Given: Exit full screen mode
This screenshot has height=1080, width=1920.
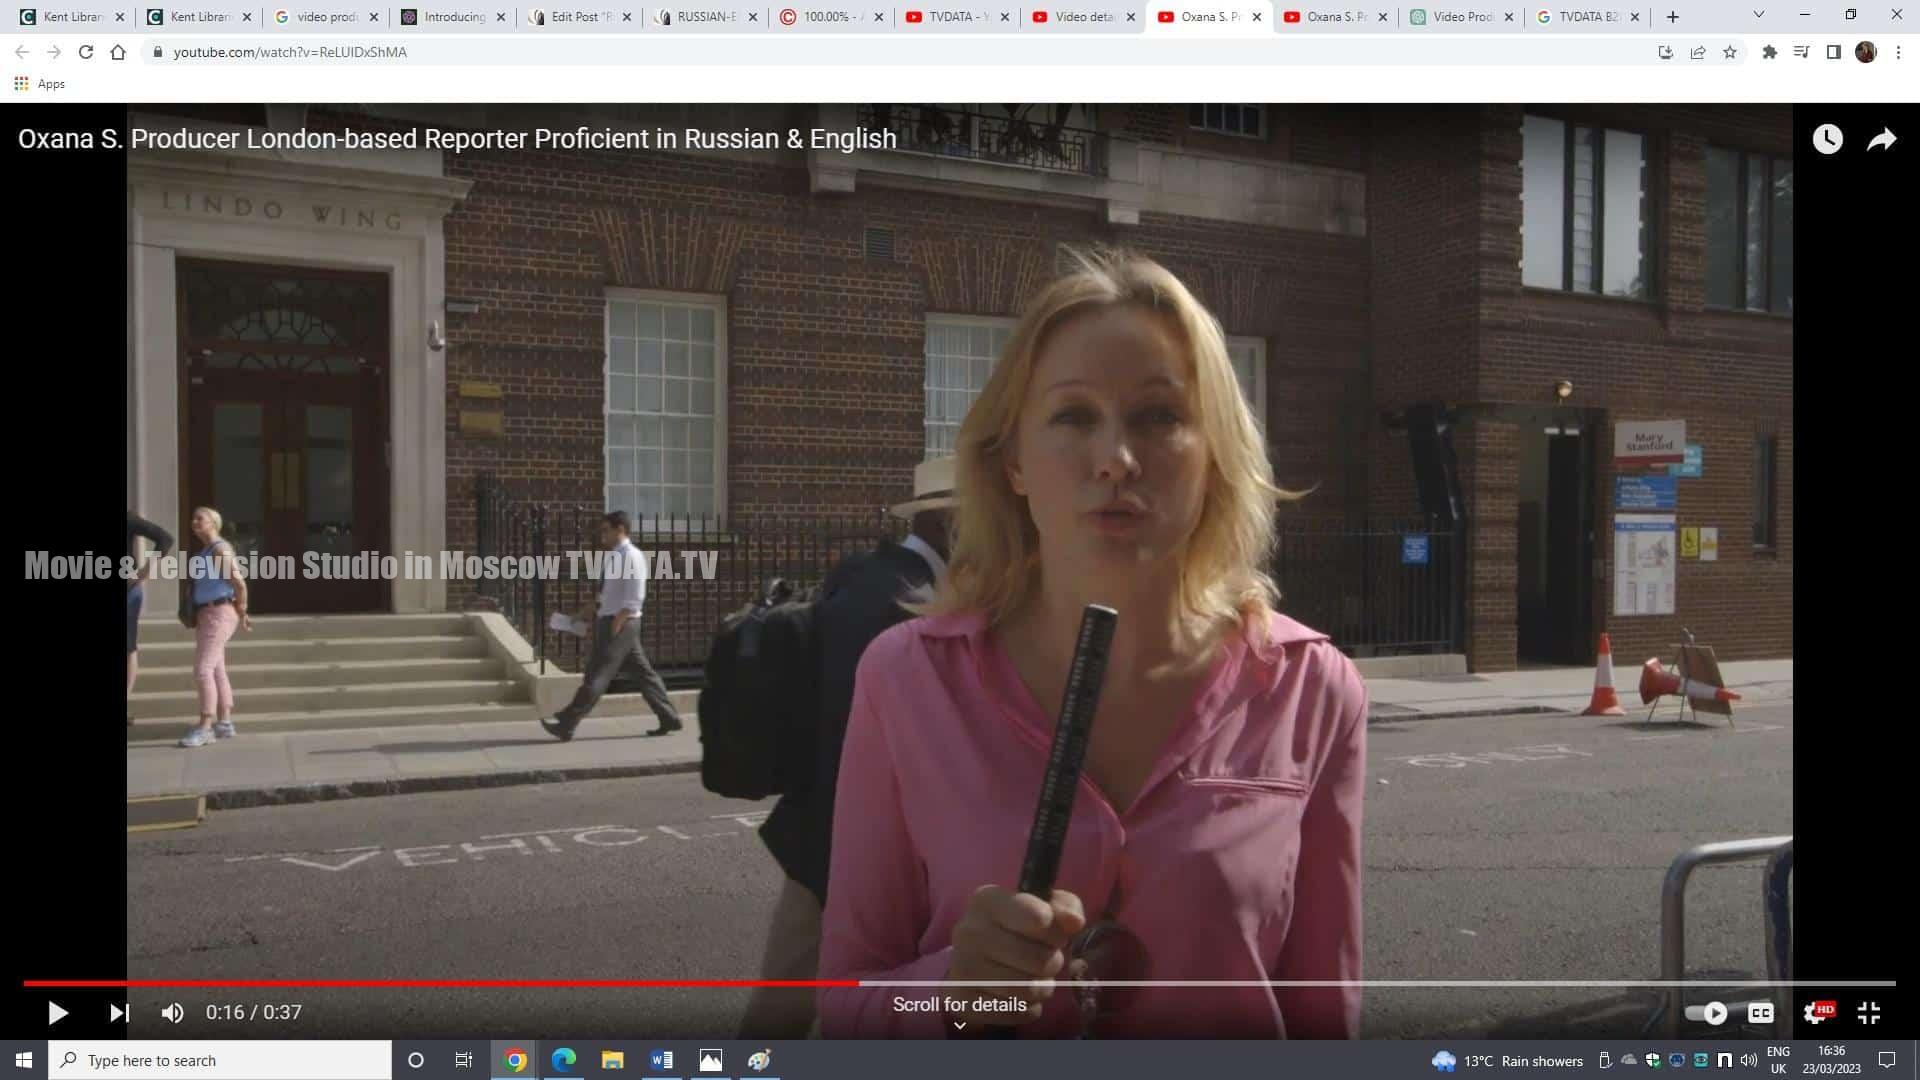Looking at the screenshot, I should point(1869,1013).
